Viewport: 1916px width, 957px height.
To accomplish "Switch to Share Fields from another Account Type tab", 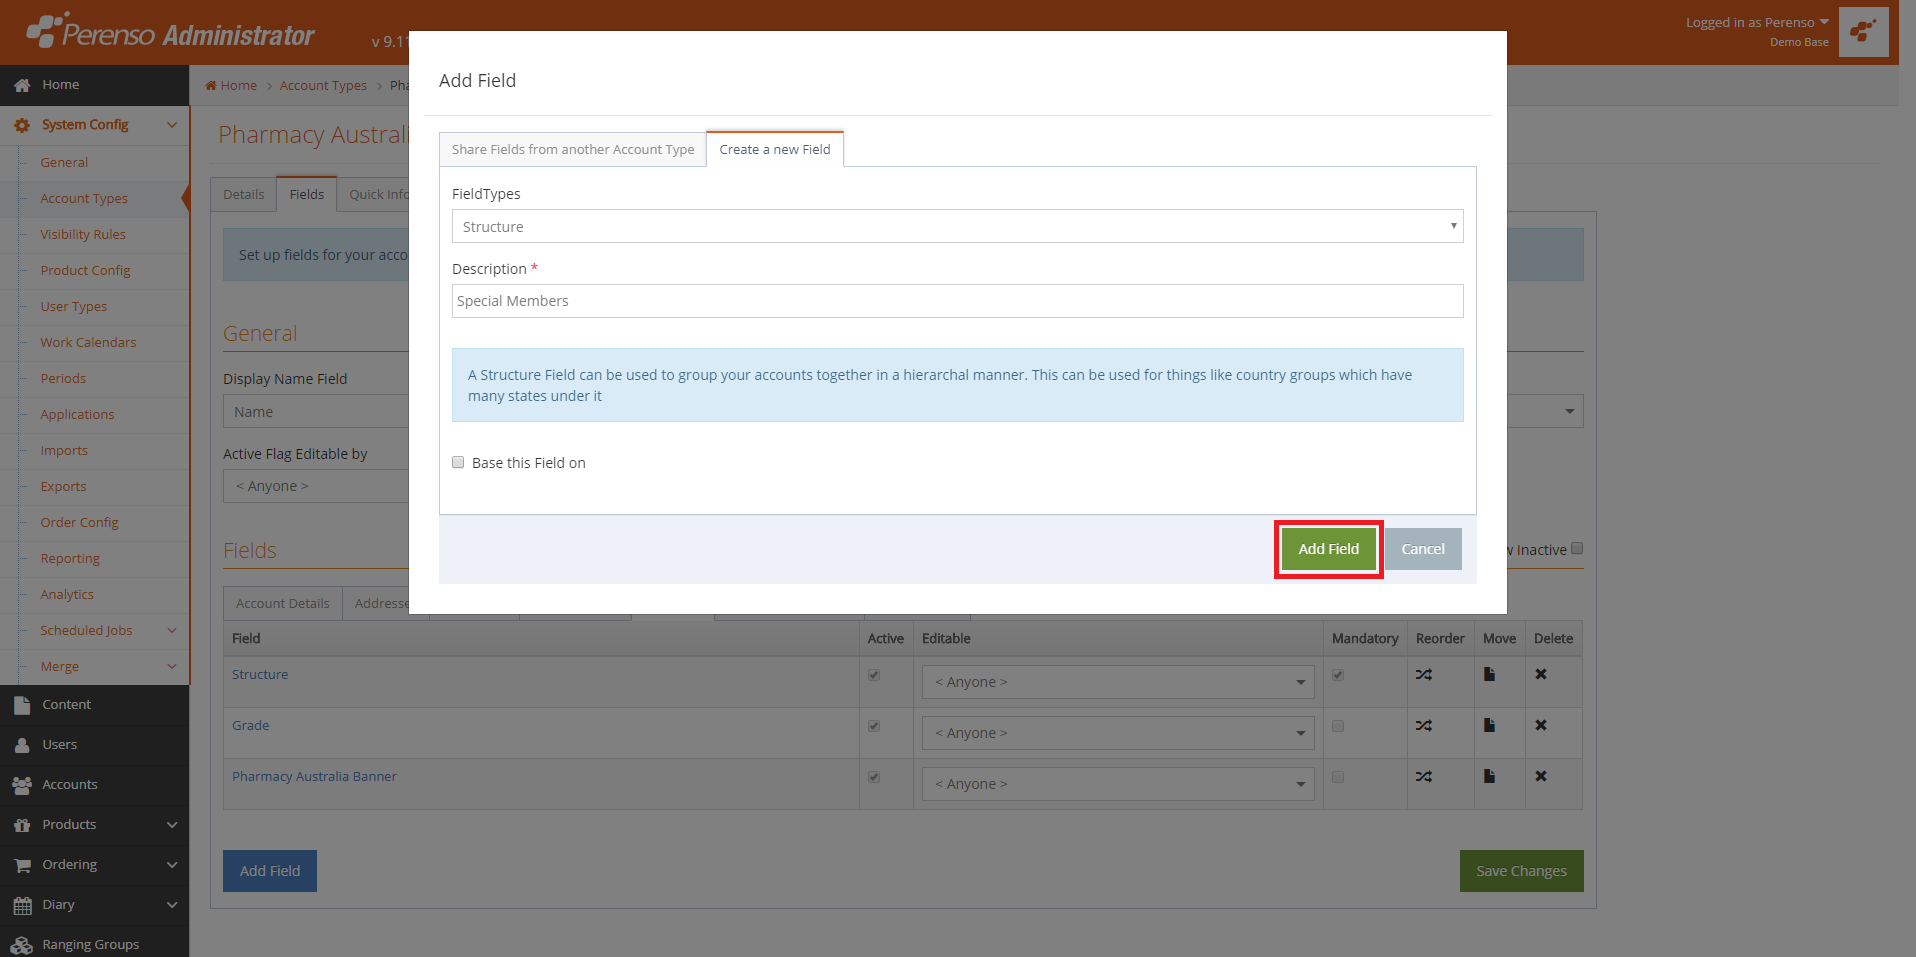I will pyautogui.click(x=573, y=150).
